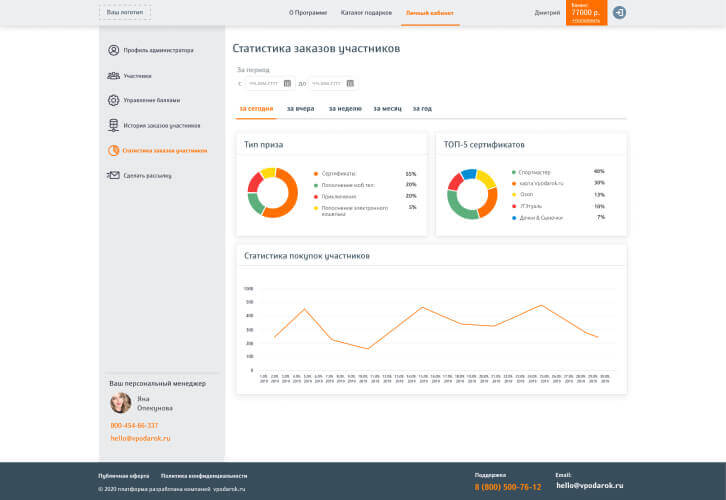Select the 'за сегодня' period tab
The image size is (726, 500).
click(256, 109)
